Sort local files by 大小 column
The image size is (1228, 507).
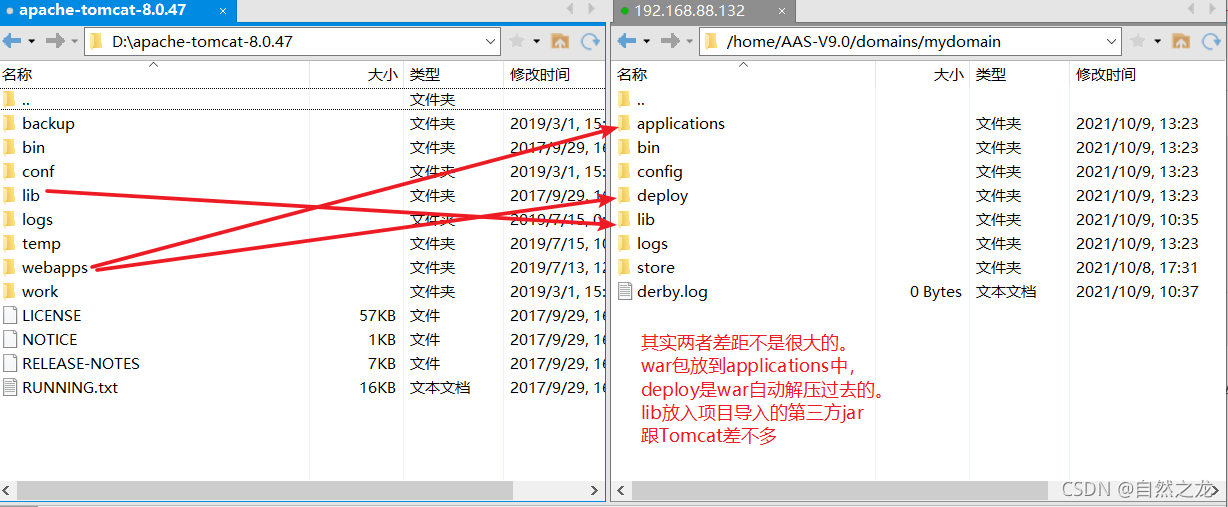(357, 74)
